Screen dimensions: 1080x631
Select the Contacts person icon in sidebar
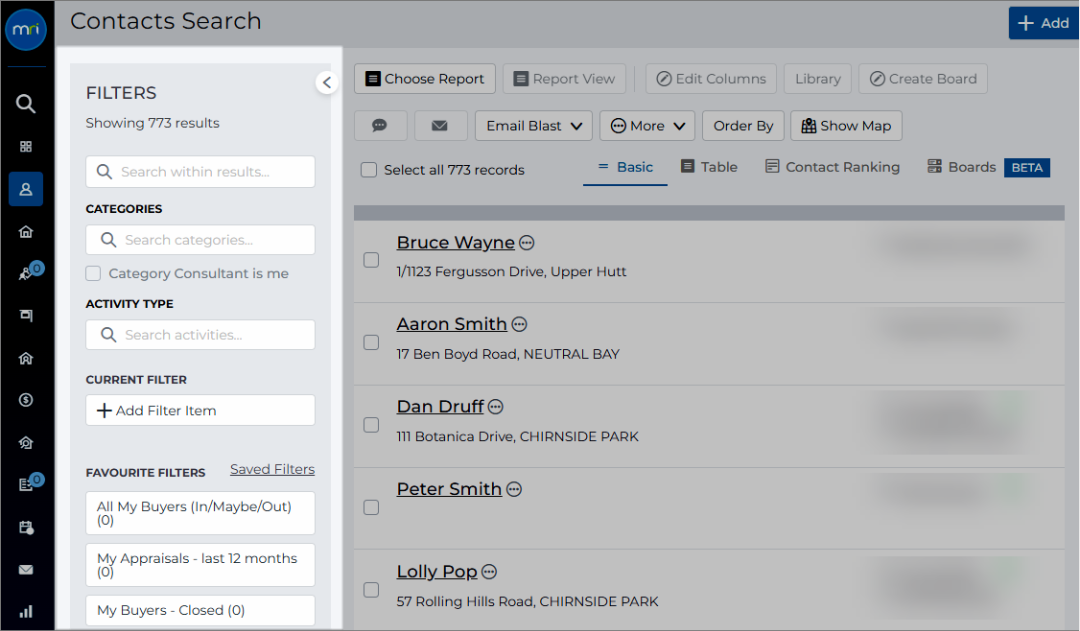[x=26, y=189]
